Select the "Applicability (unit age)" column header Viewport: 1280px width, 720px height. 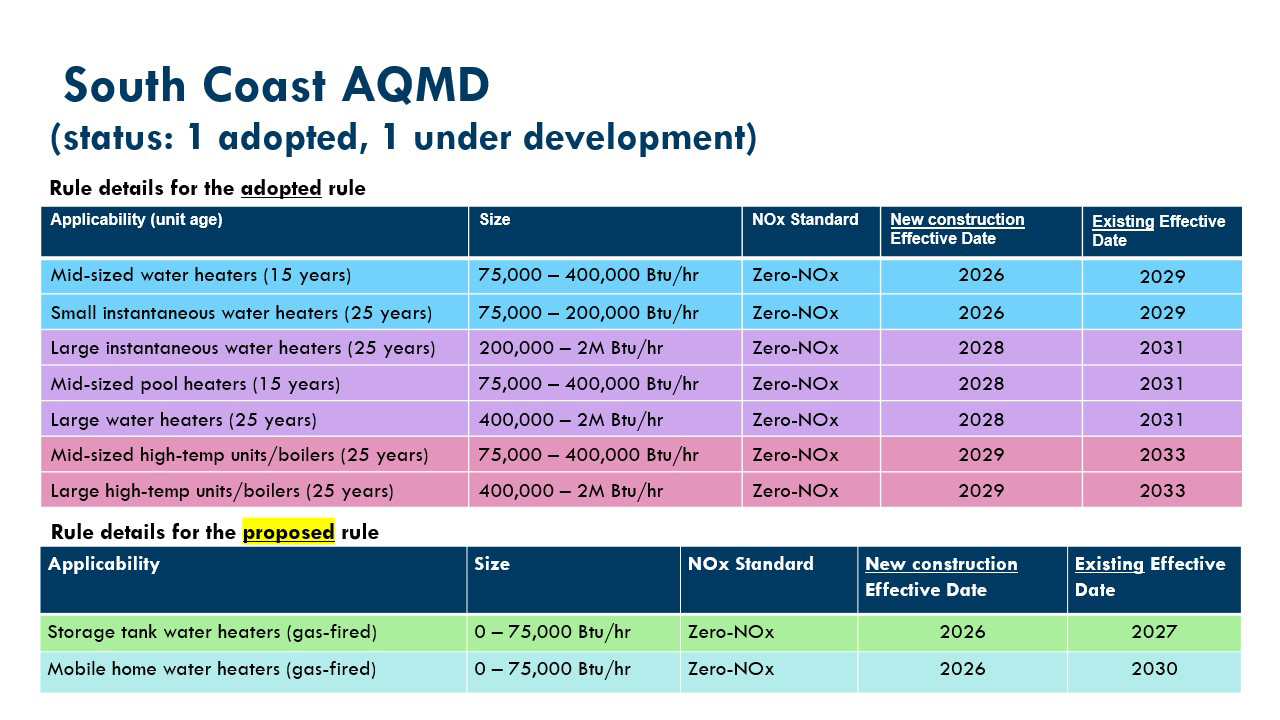click(x=136, y=220)
